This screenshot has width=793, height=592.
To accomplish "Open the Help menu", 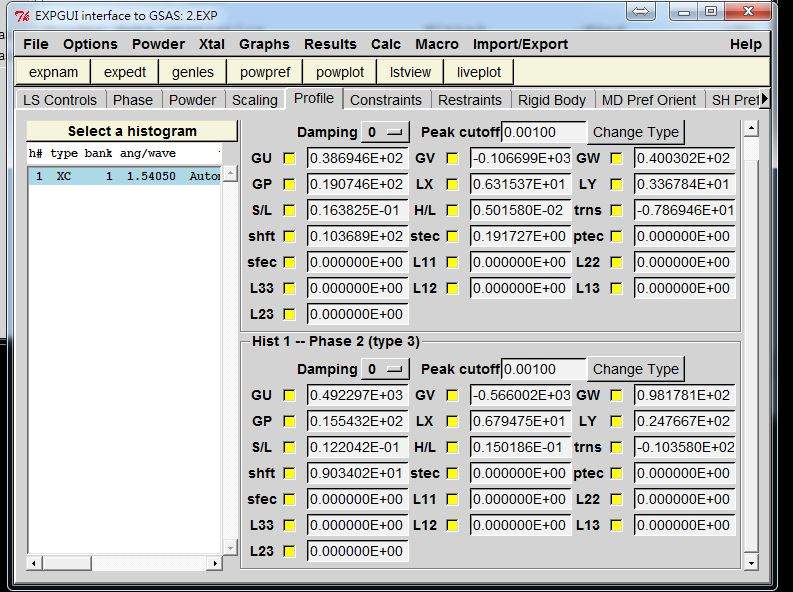I will (x=745, y=44).
